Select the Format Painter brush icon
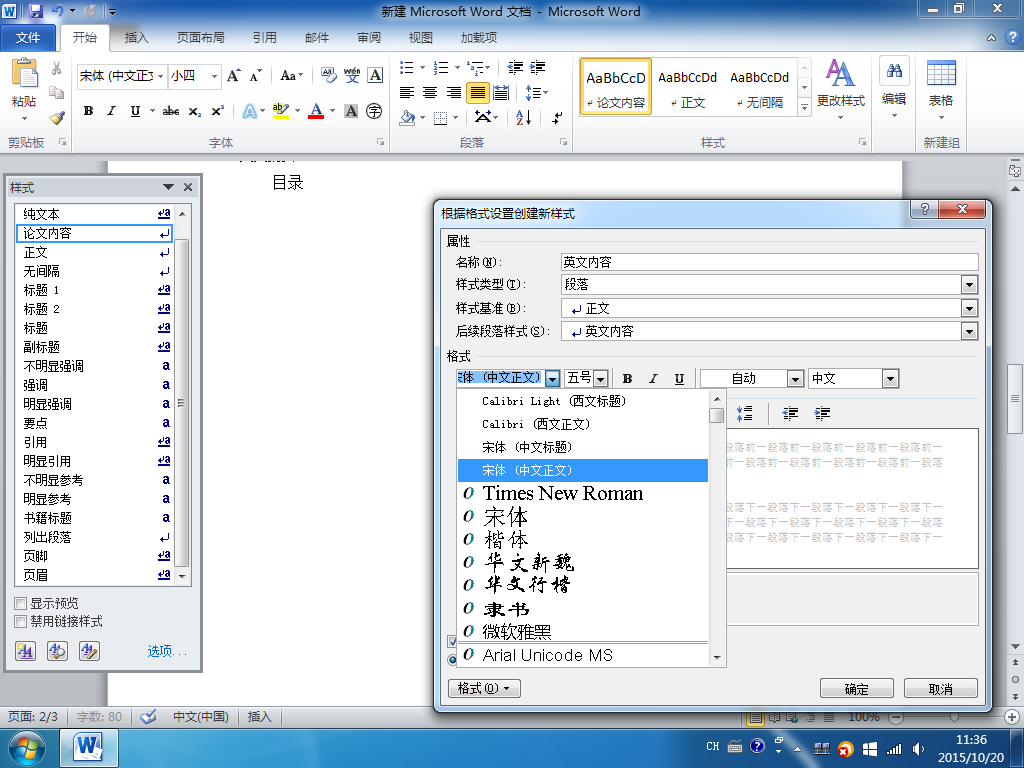Screen dimensions: 1024x768 click(57, 118)
